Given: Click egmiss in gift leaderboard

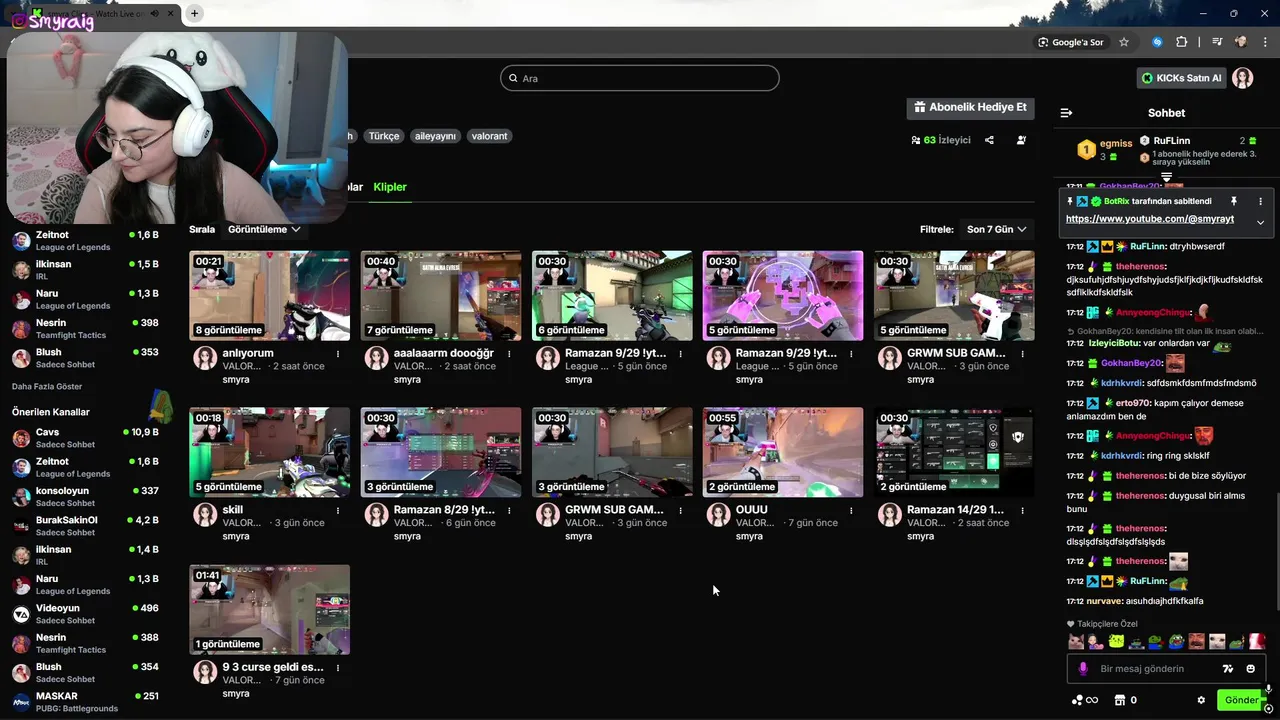Looking at the screenshot, I should click(x=1116, y=144).
